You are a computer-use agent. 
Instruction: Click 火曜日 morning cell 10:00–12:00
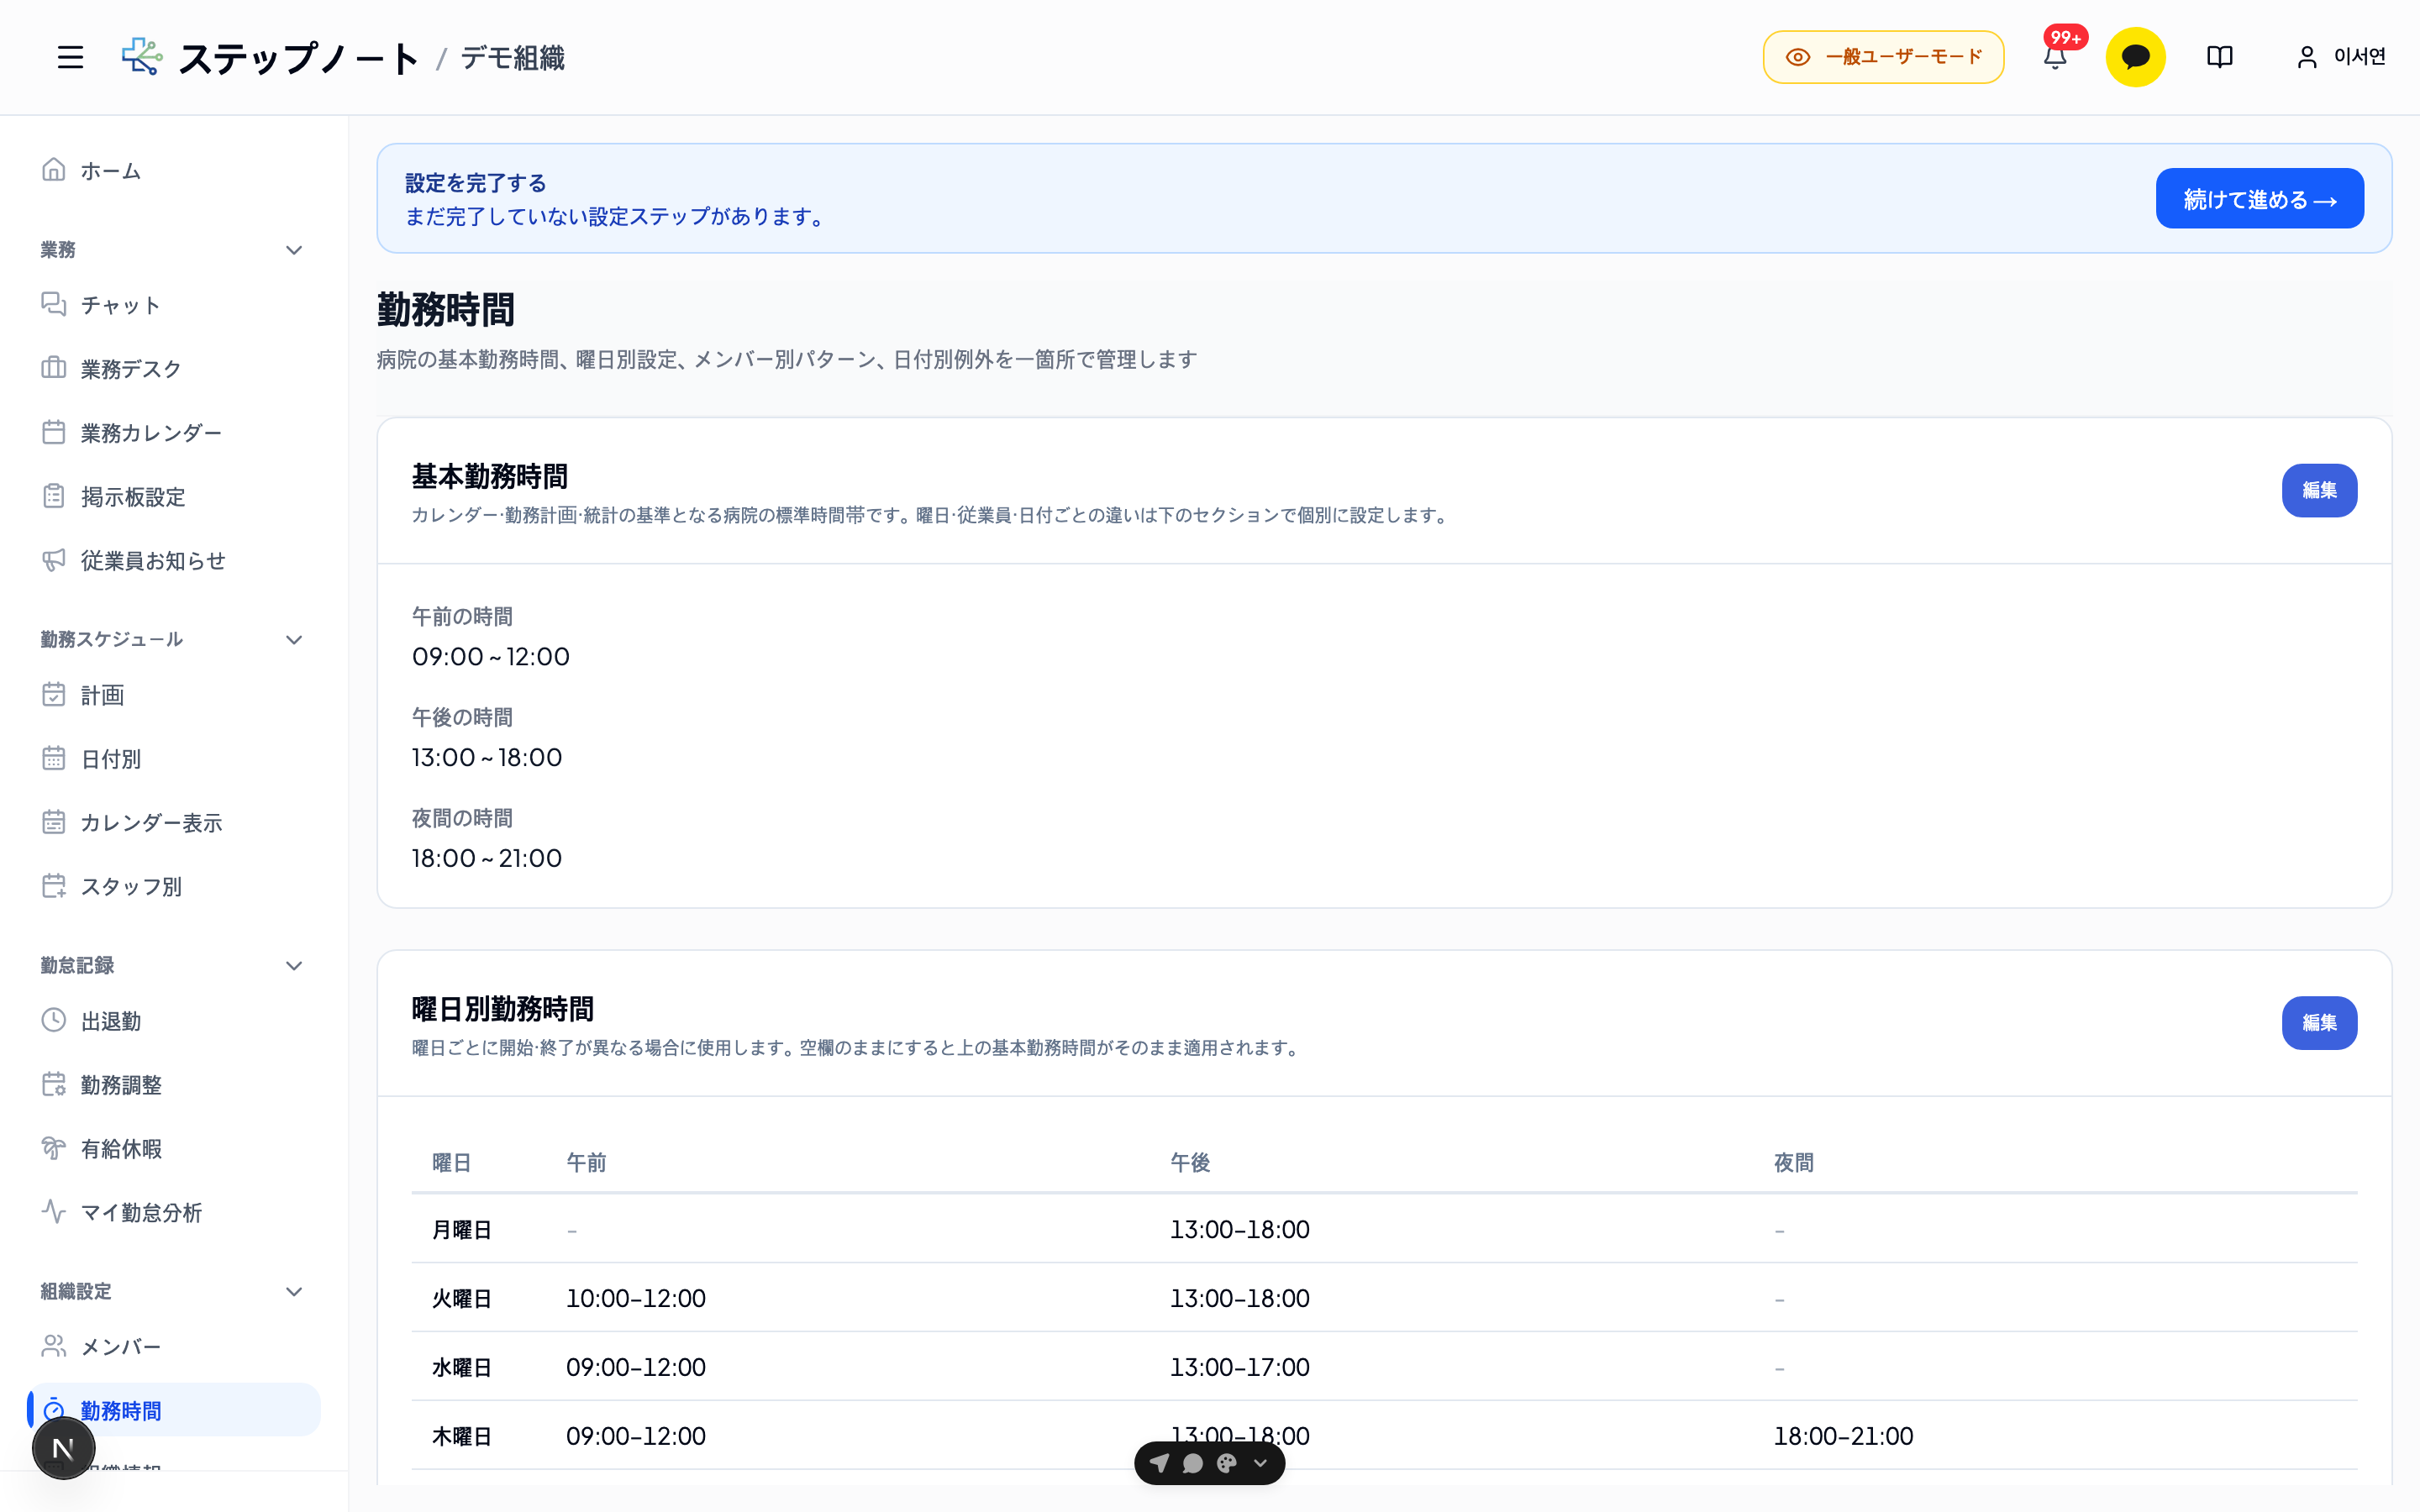tap(636, 1299)
